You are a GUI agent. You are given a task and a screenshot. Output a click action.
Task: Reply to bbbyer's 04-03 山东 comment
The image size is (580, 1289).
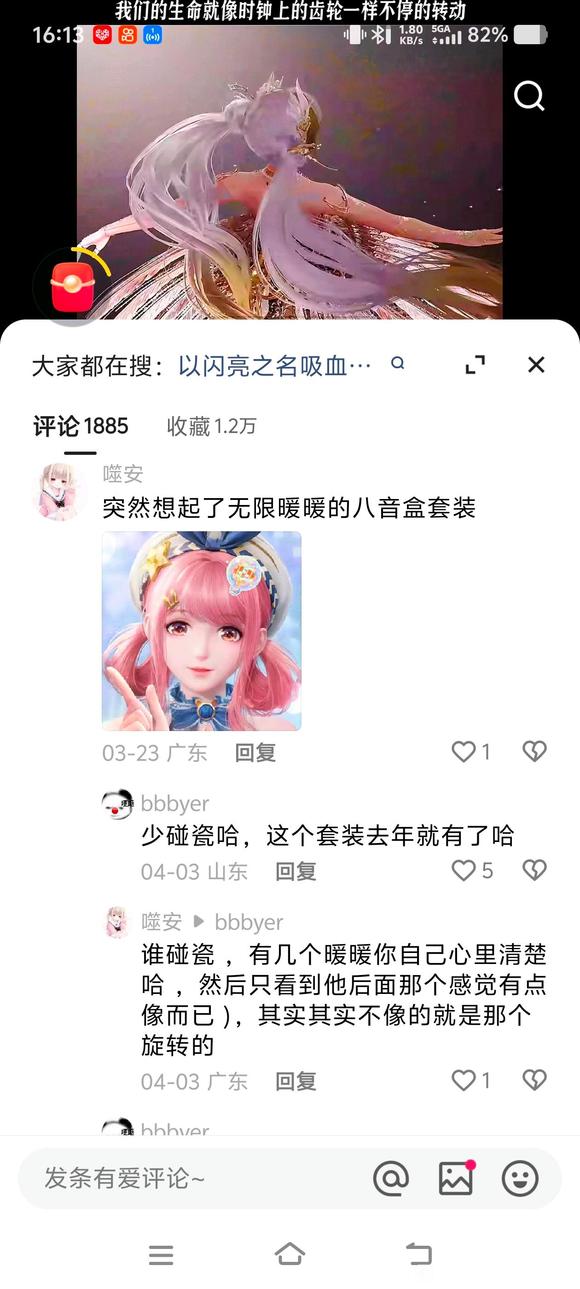(x=296, y=872)
